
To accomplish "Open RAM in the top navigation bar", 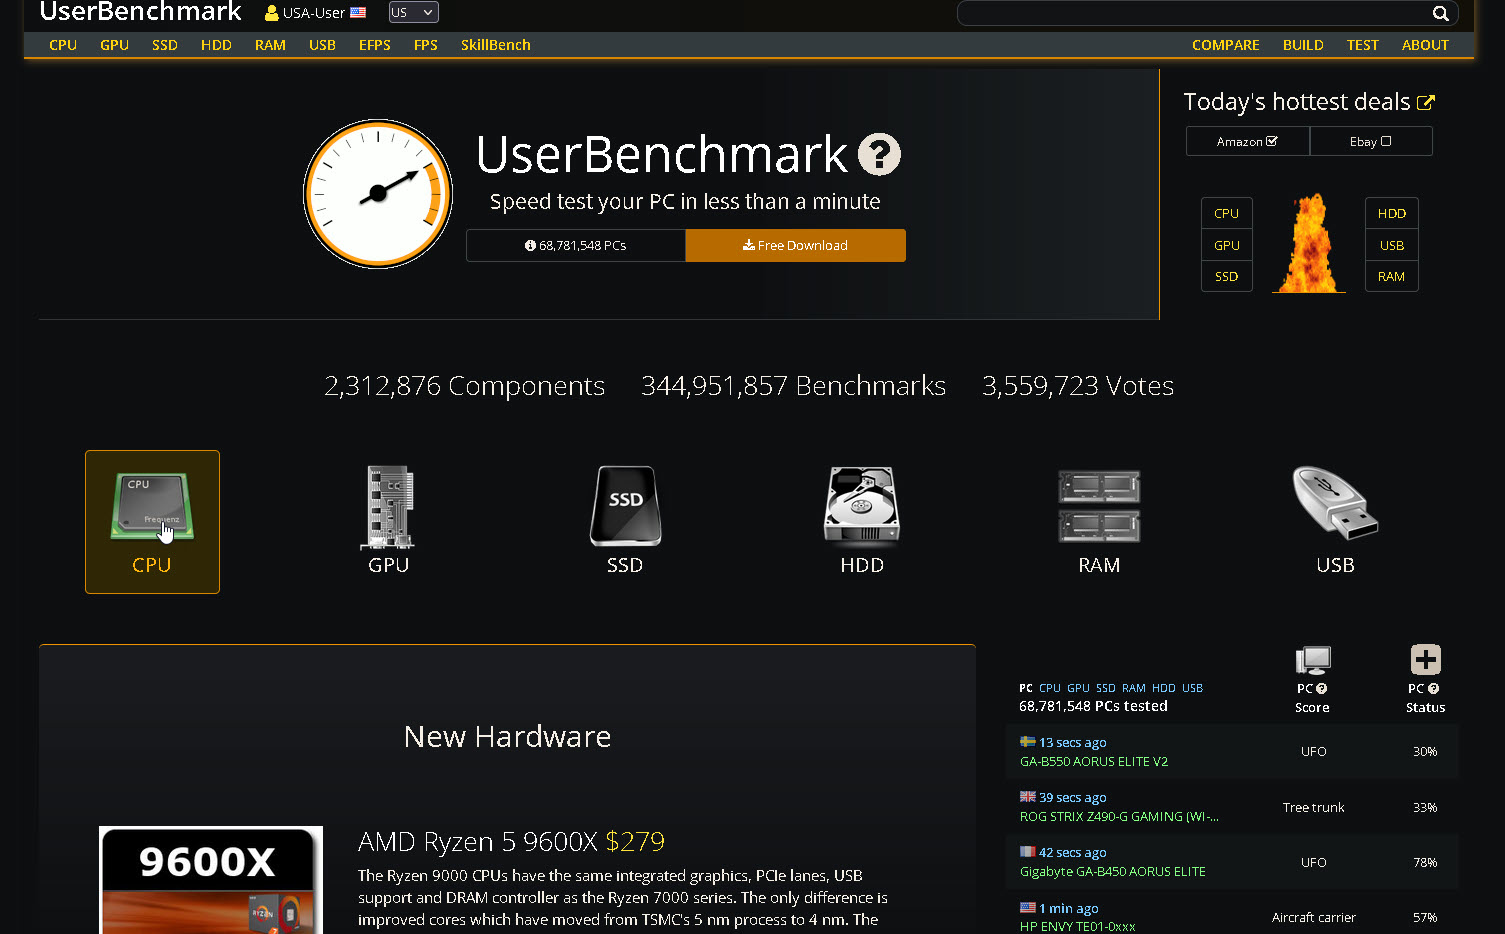I will click(x=270, y=45).
